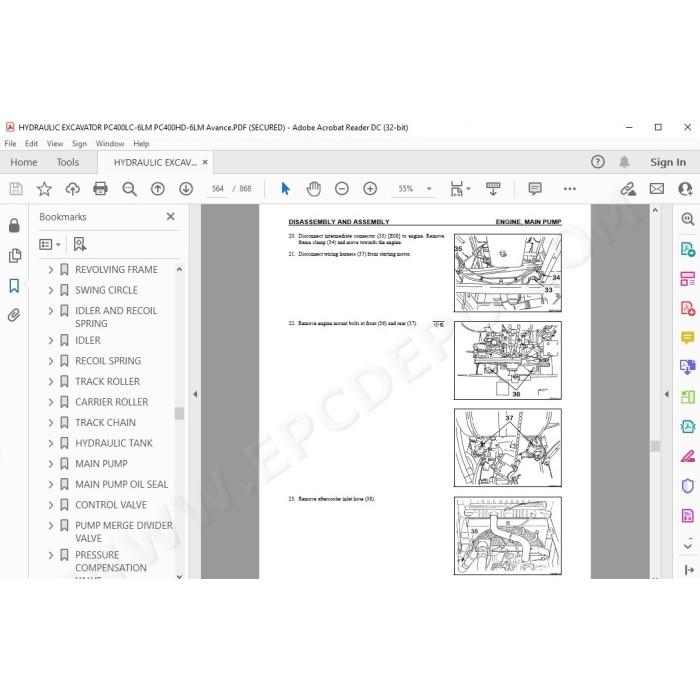This screenshot has width=700, height=700.
Task: Expand RECOIL SPRING bookmark
Action: click(x=50, y=361)
